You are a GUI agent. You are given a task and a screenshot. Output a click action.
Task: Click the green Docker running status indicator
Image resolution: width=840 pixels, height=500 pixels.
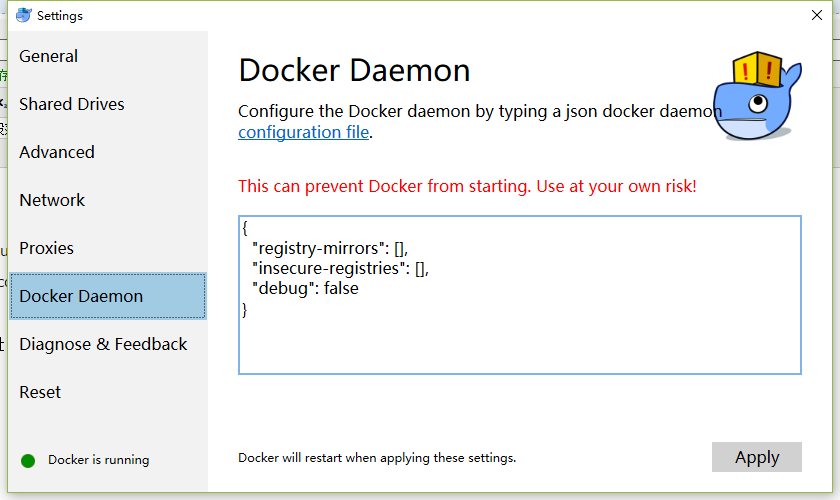tap(28, 460)
